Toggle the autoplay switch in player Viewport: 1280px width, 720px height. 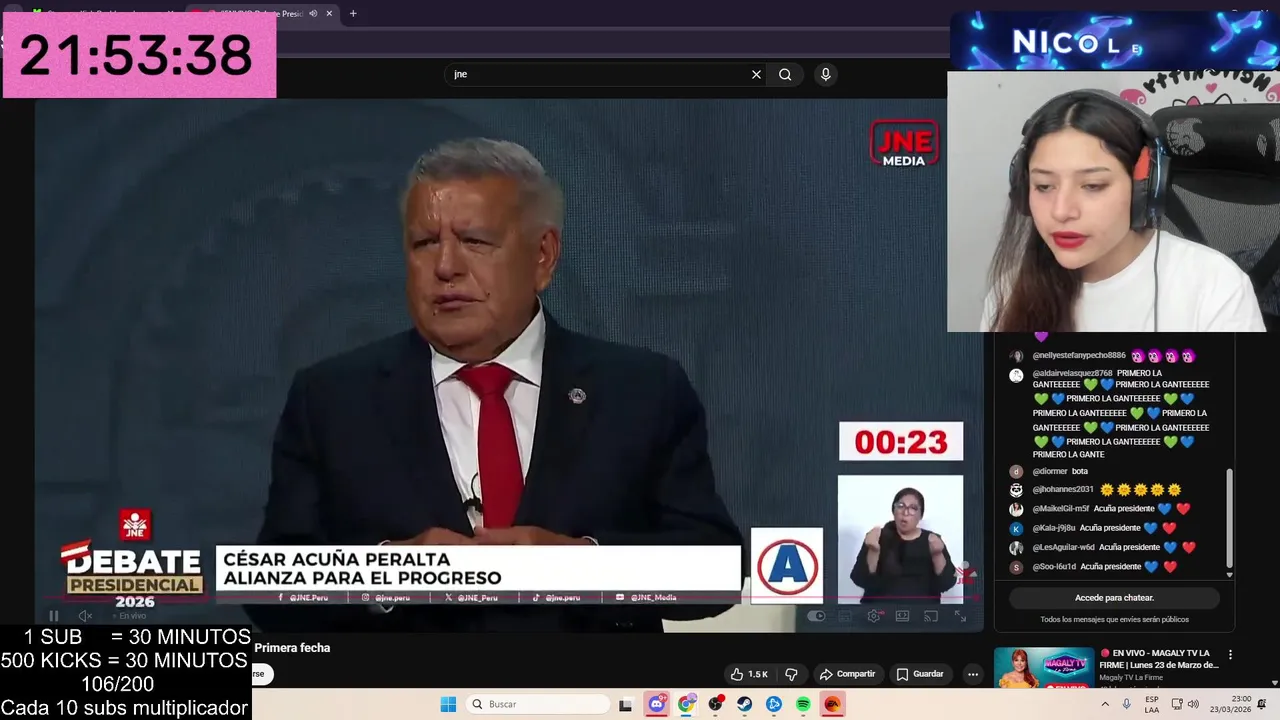[x=817, y=616]
